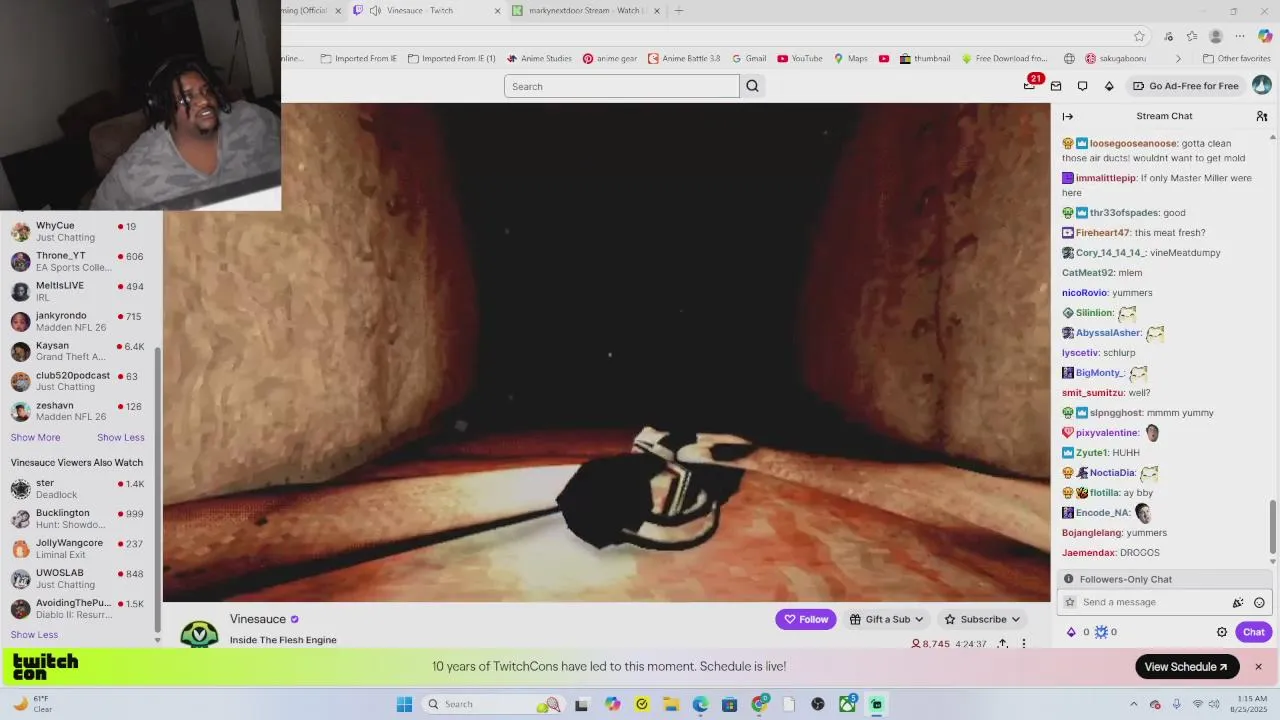Open browser Settings and more menu
Image resolution: width=1280 pixels, height=720 pixels.
1240,36
